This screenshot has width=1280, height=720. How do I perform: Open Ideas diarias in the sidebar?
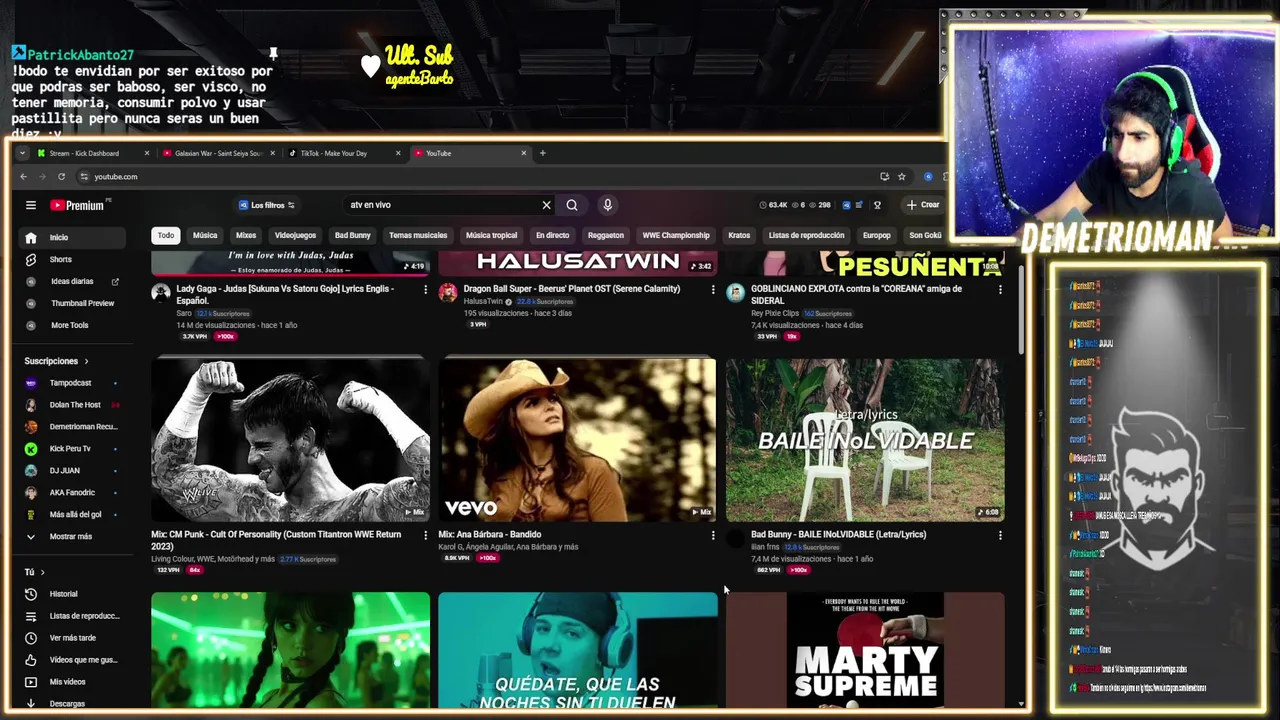(71, 281)
